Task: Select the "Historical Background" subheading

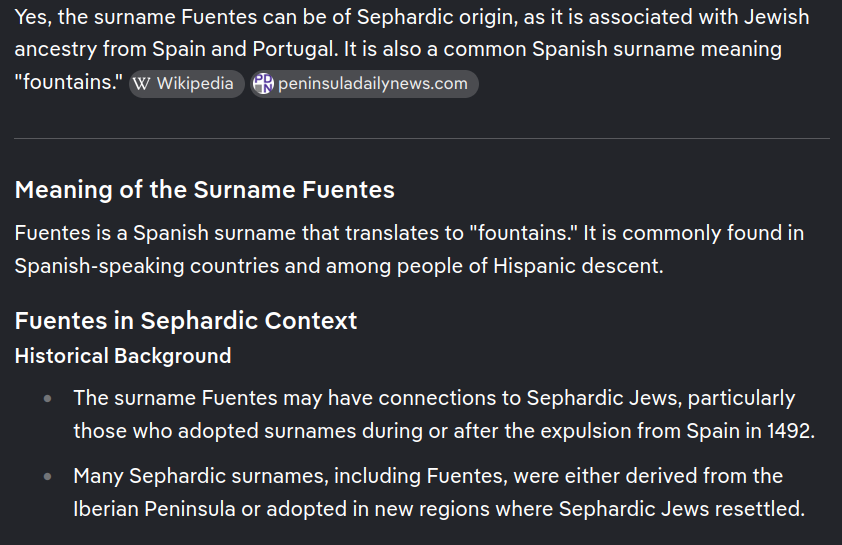Action: click(123, 356)
